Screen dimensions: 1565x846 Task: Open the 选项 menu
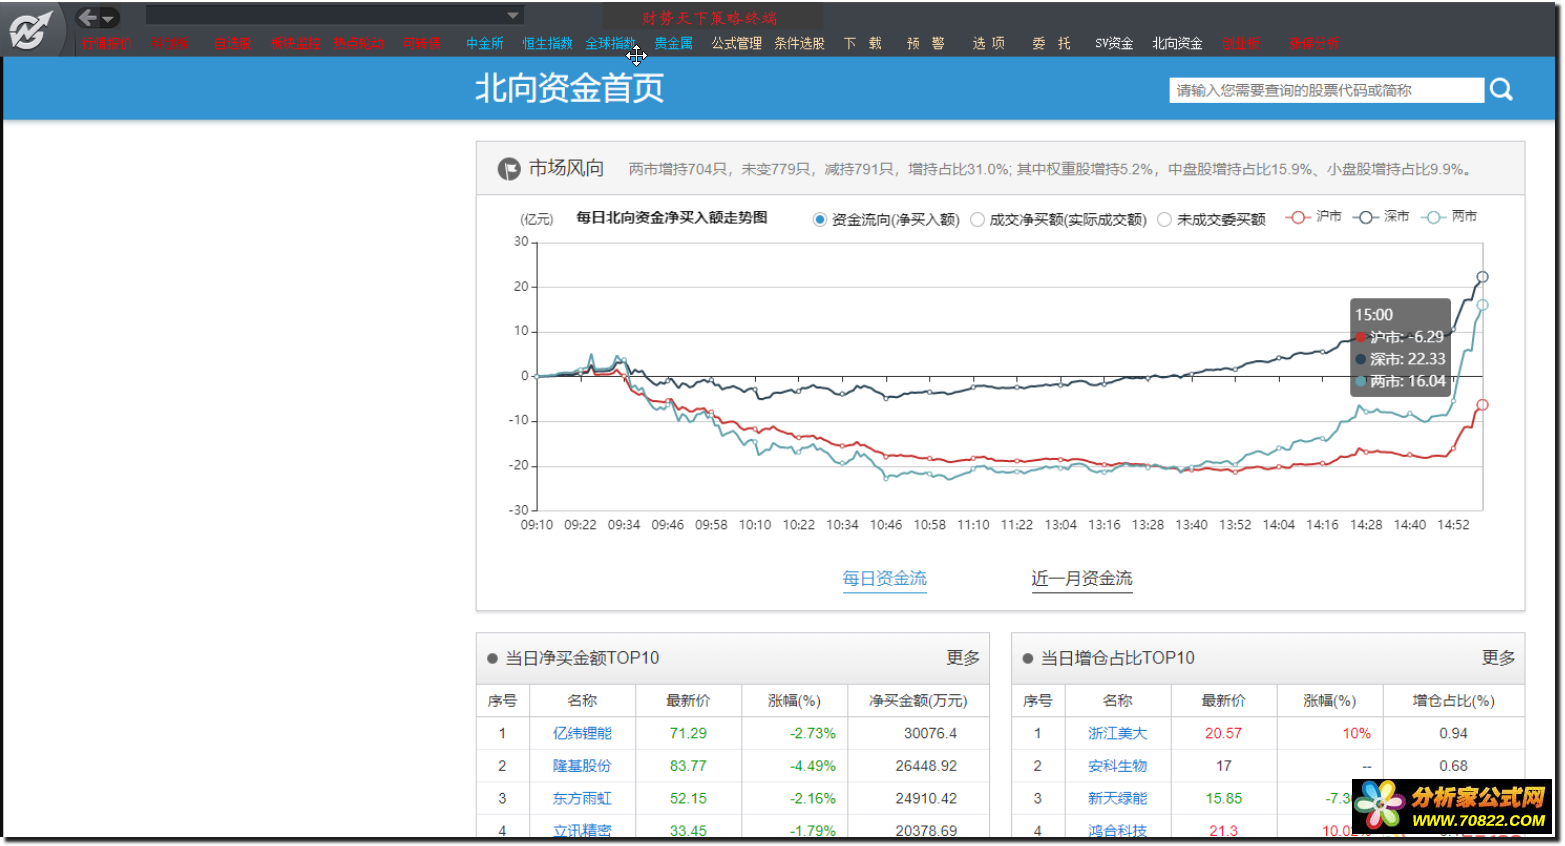(988, 44)
